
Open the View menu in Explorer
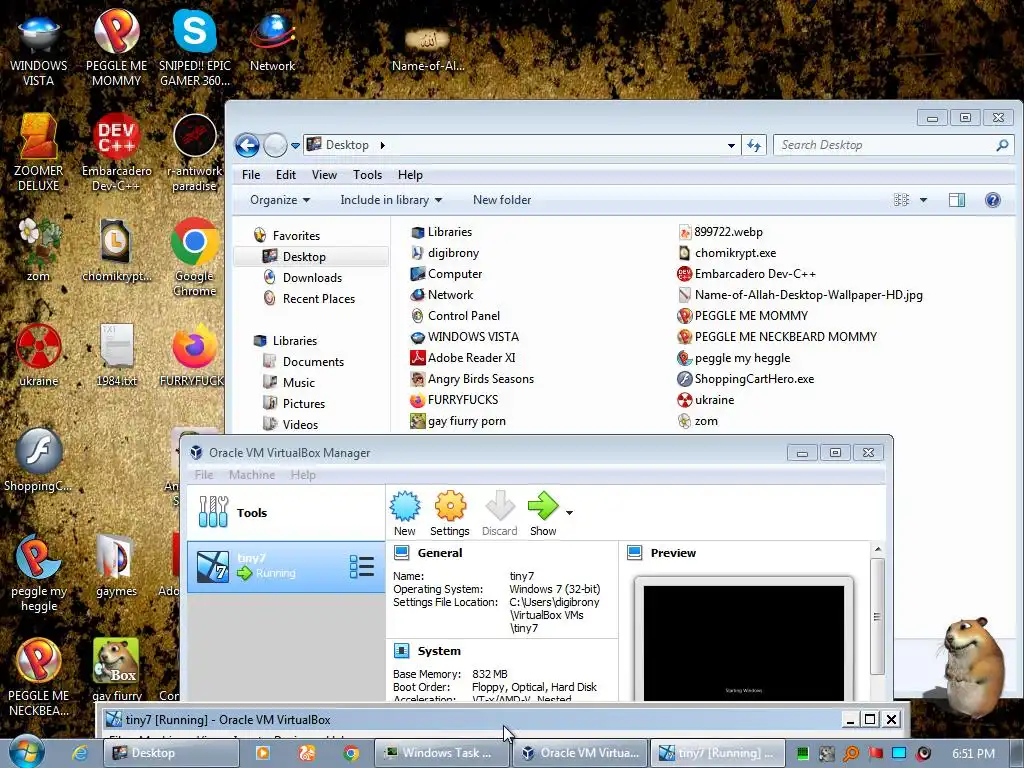[324, 175]
